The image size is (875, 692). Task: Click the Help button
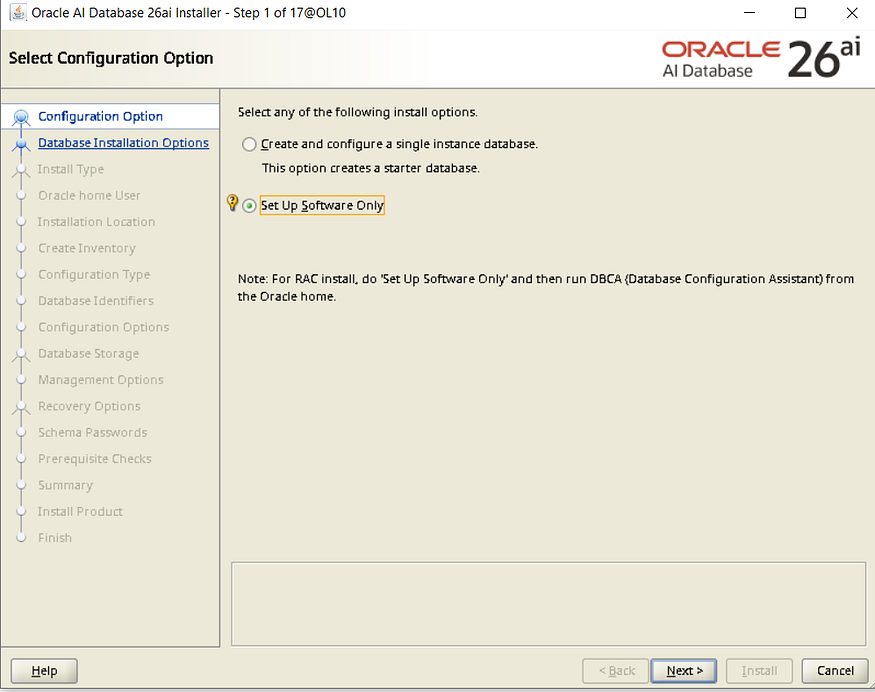click(44, 671)
